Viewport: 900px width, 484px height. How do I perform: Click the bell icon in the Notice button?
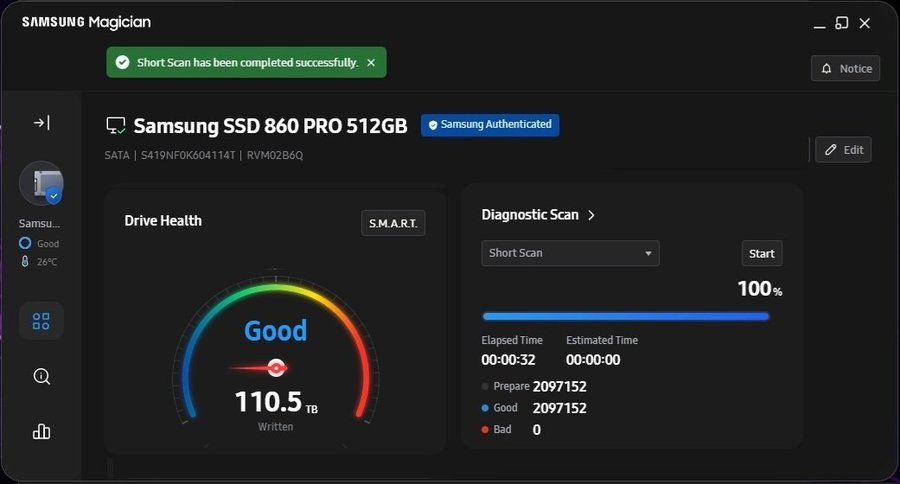pos(826,68)
